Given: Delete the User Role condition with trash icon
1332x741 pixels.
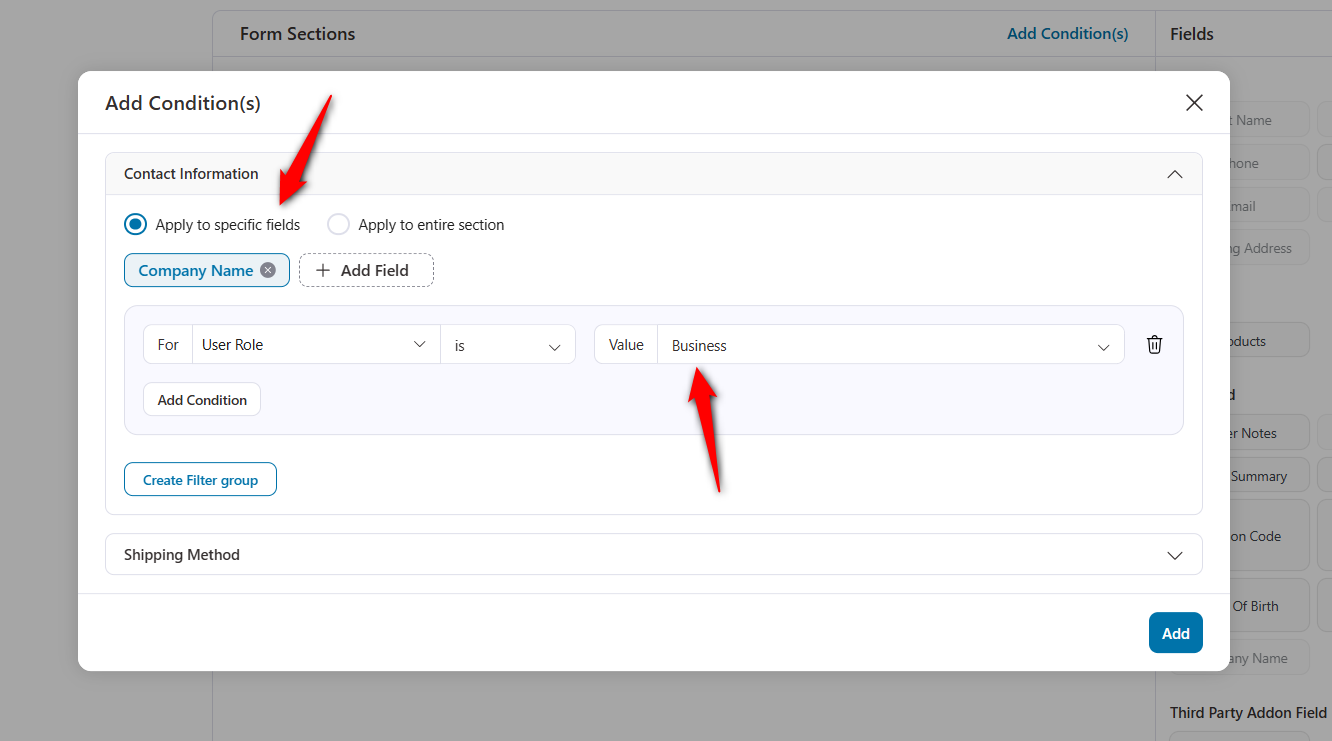Looking at the screenshot, I should pyautogui.click(x=1154, y=345).
